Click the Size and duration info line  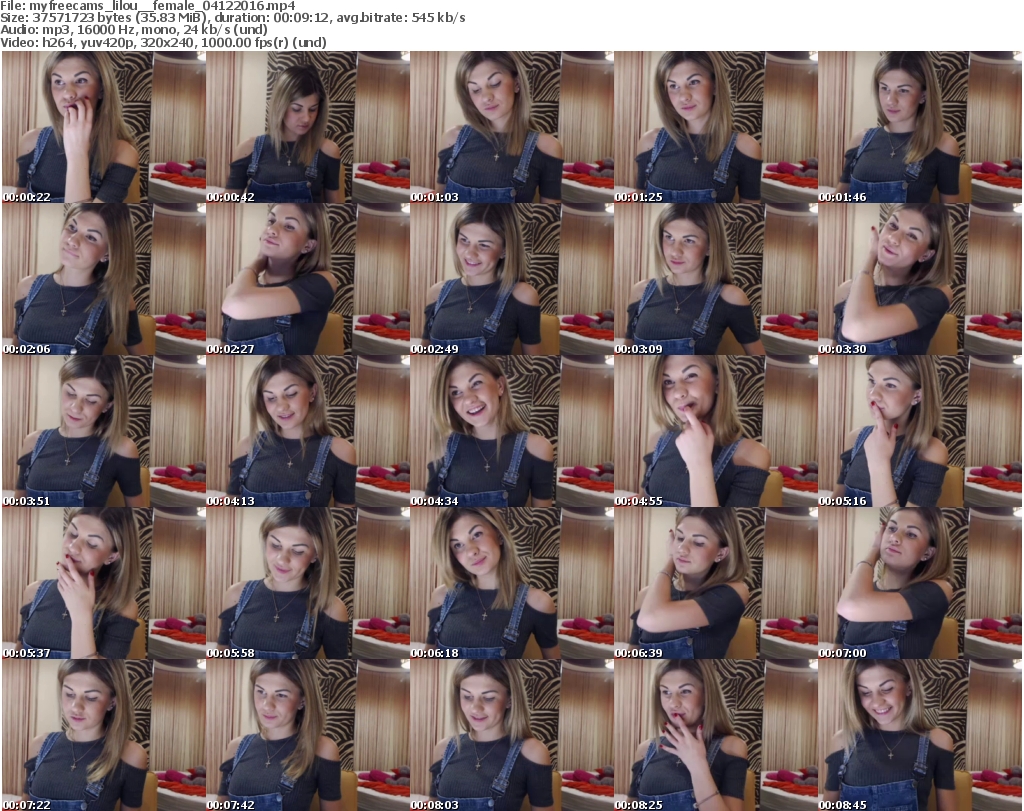point(232,18)
